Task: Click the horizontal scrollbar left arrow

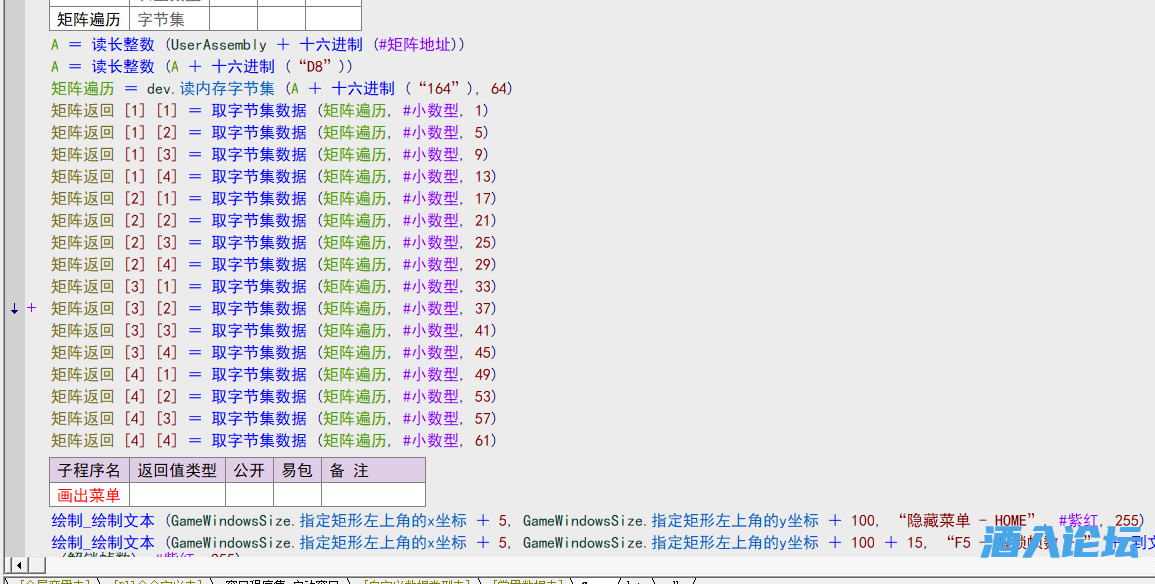Action: tap(17, 566)
